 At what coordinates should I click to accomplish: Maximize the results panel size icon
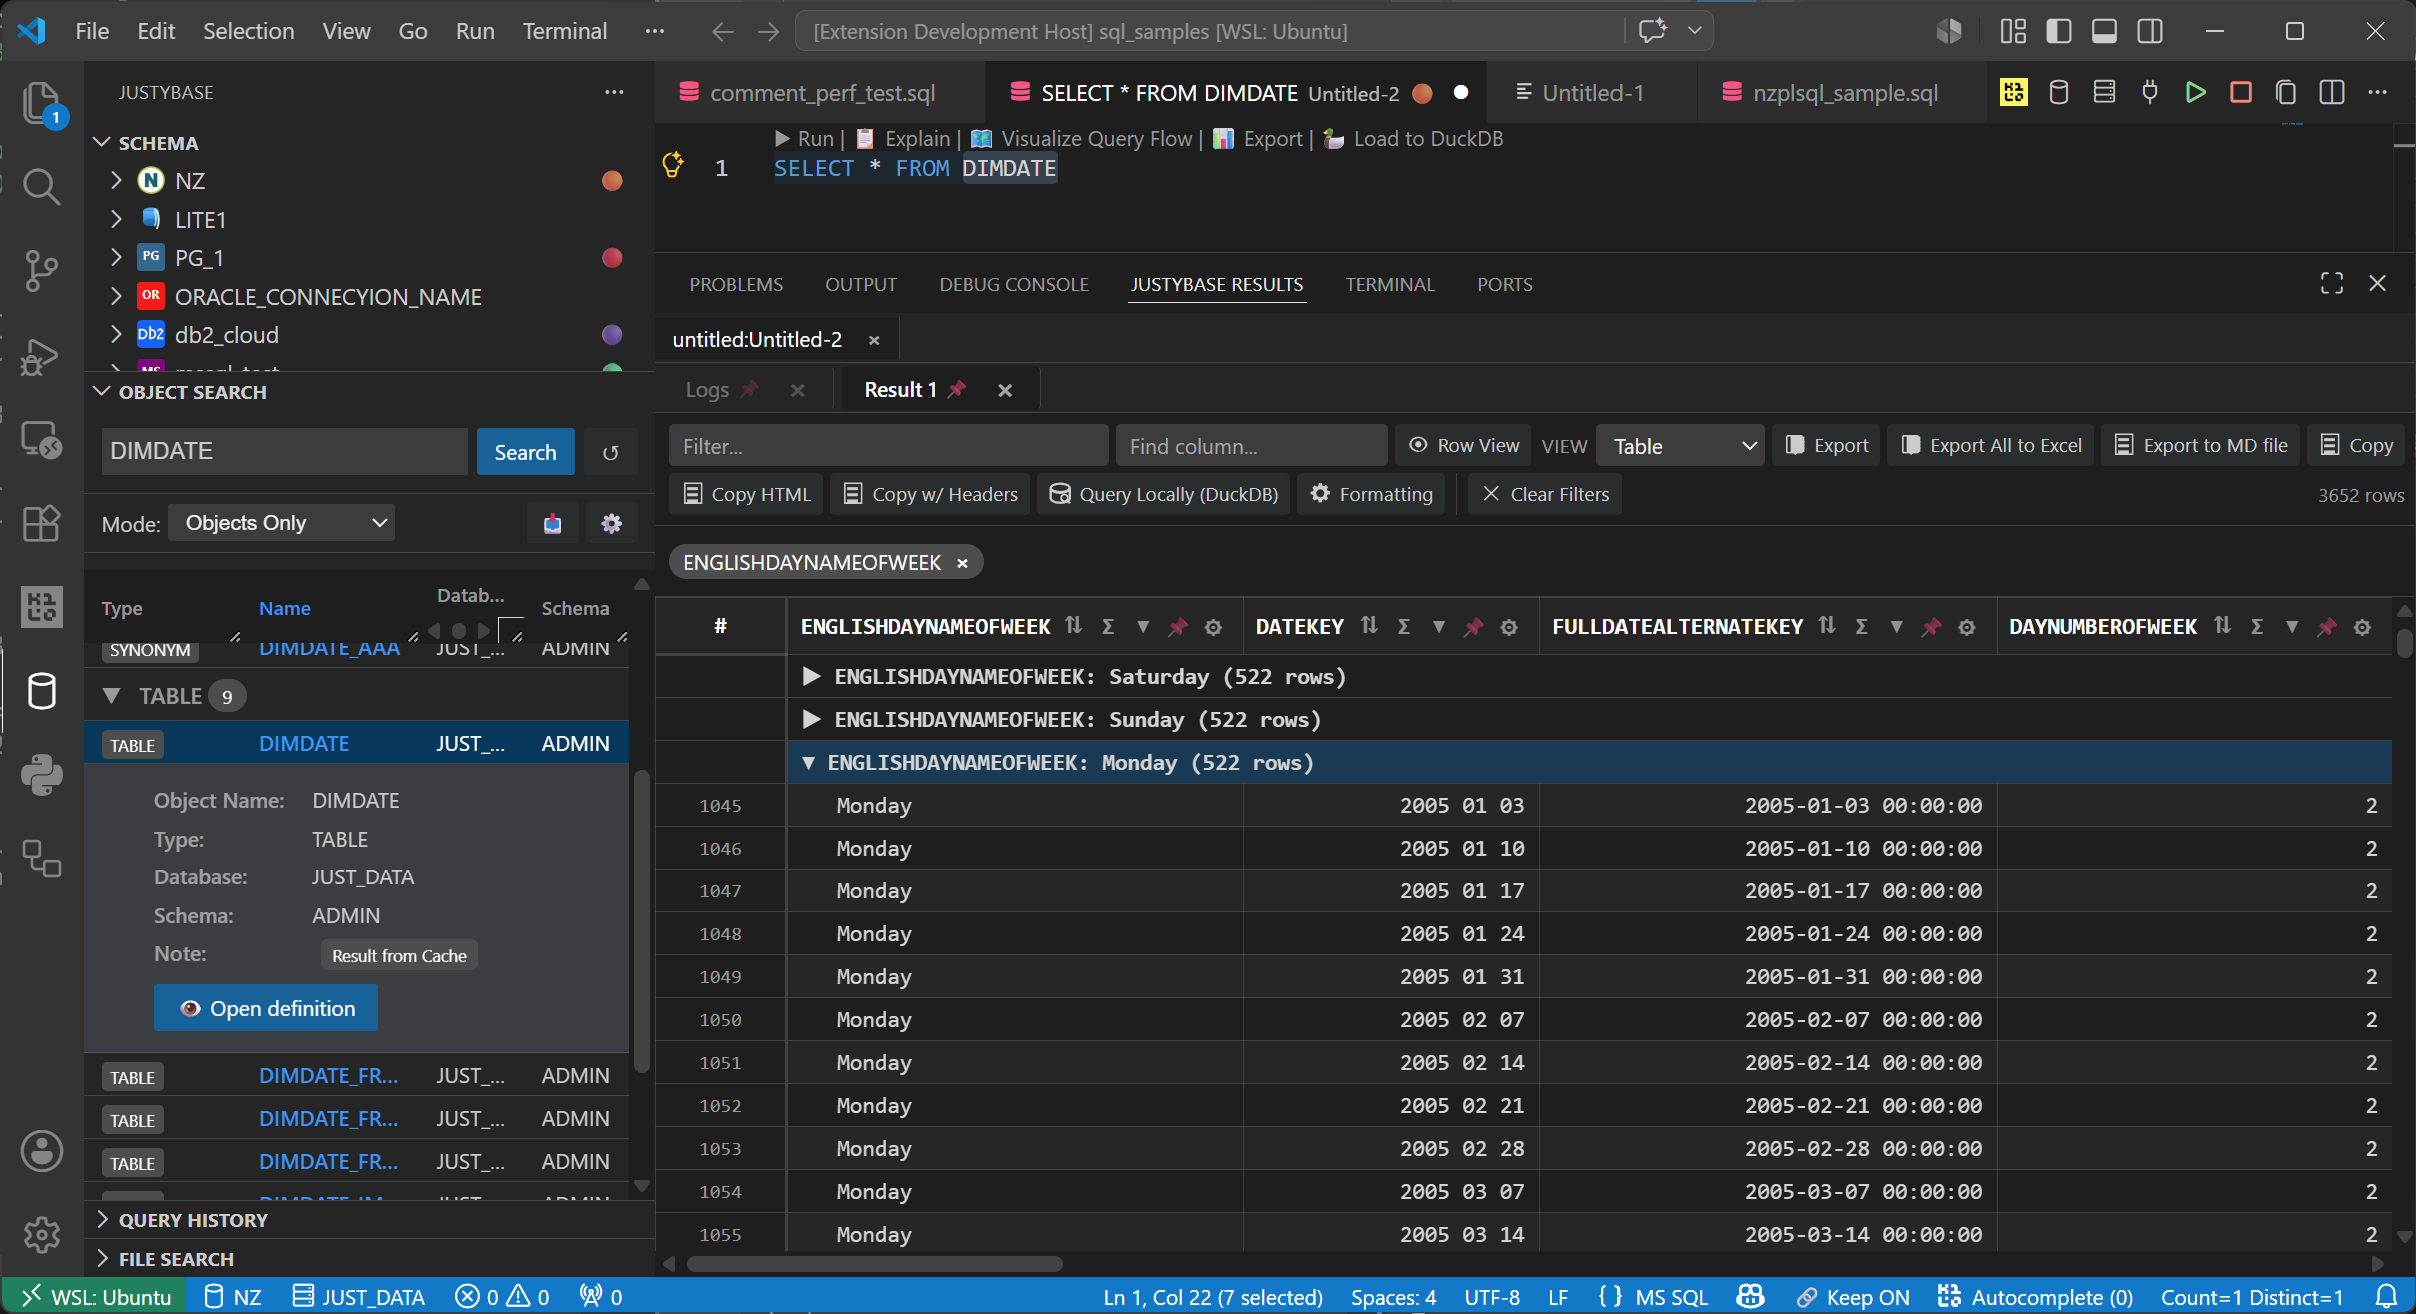coord(2332,284)
